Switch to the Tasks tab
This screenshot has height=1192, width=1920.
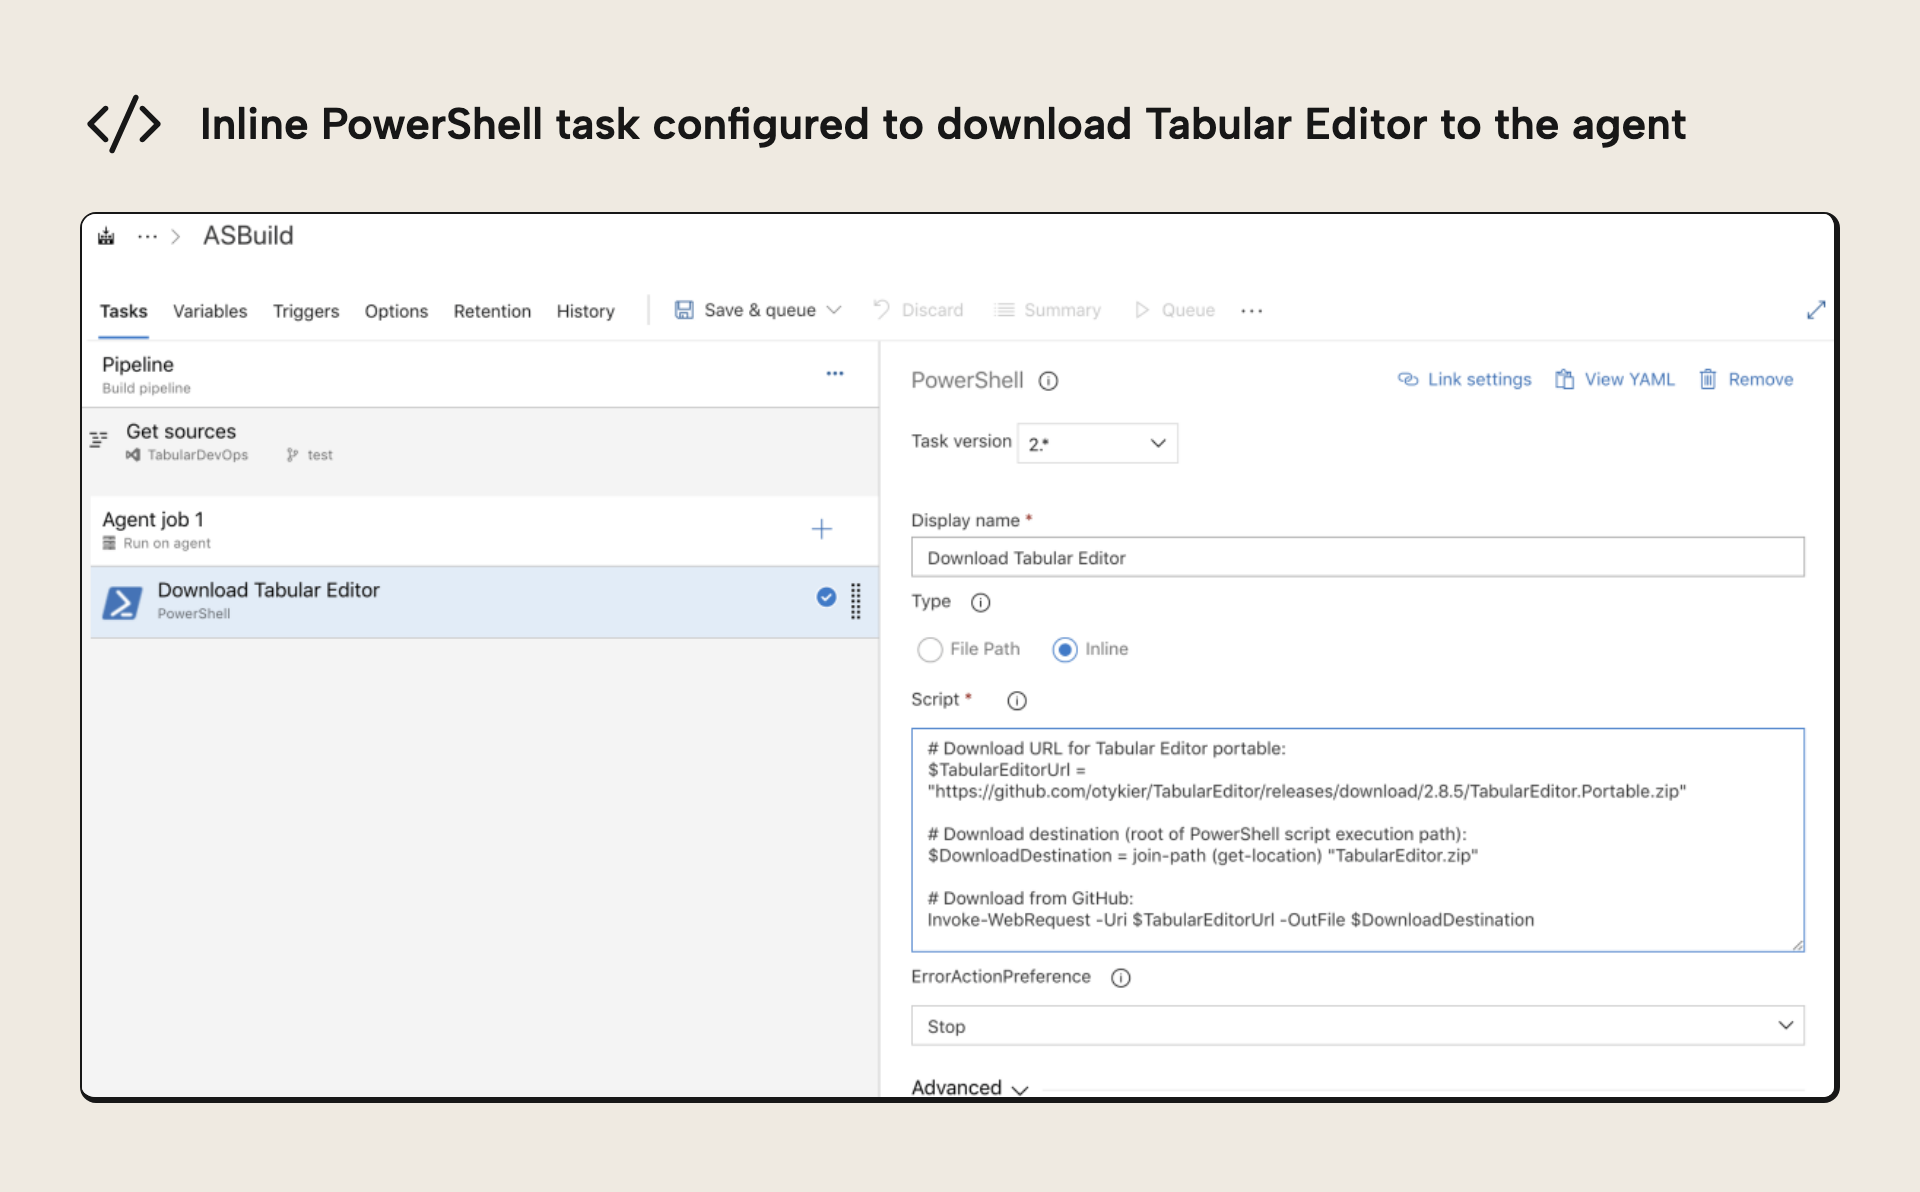click(x=123, y=311)
